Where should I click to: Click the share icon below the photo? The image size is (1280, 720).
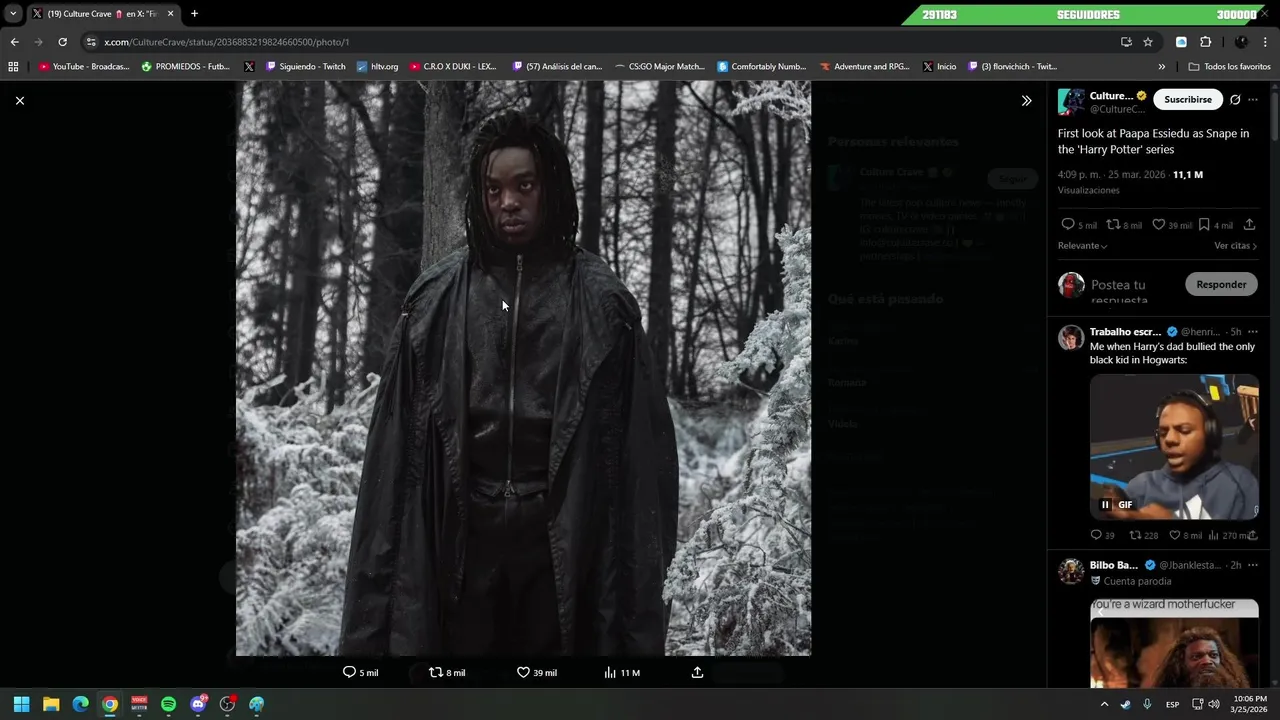(x=697, y=672)
